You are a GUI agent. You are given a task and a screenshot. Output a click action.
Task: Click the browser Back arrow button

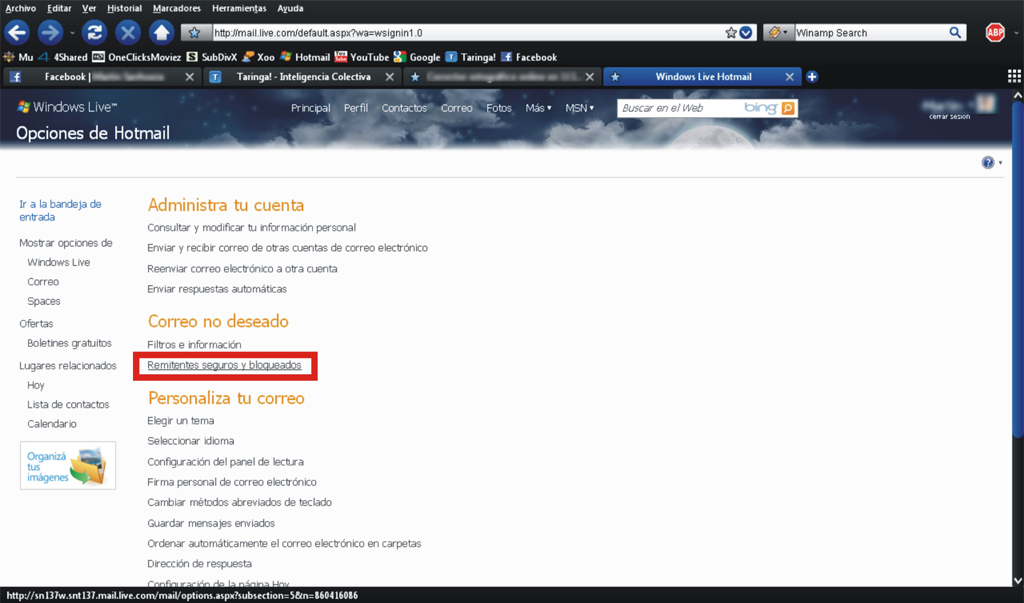coord(18,32)
